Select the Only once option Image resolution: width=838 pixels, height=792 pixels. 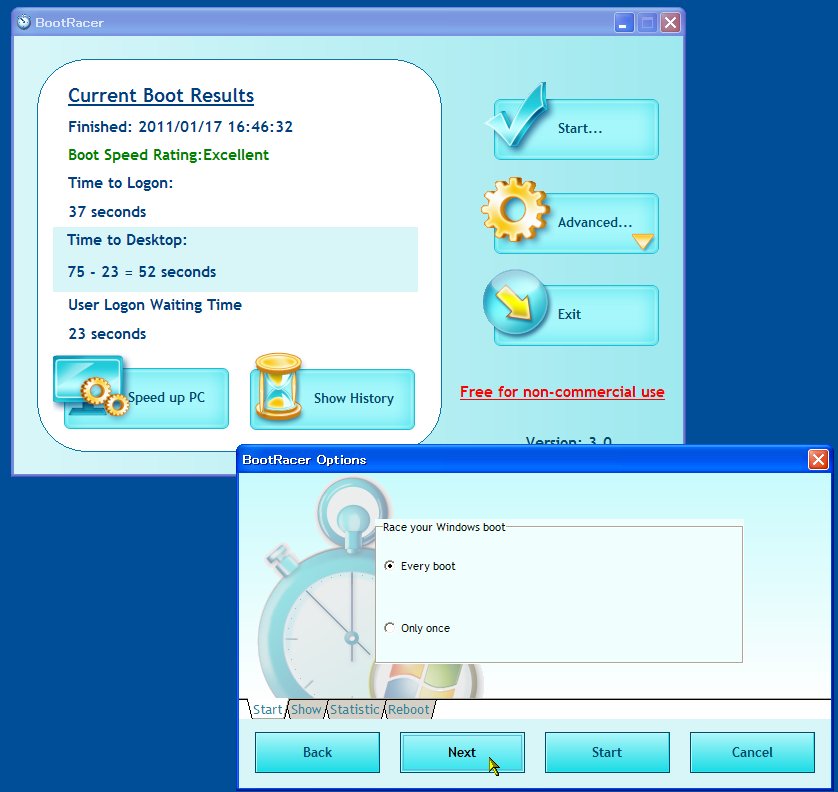[x=388, y=628]
